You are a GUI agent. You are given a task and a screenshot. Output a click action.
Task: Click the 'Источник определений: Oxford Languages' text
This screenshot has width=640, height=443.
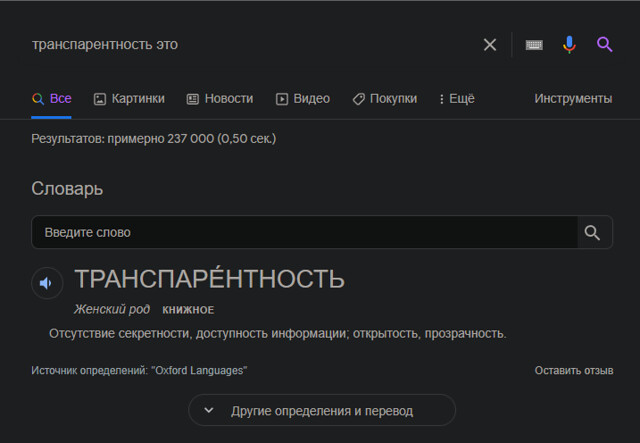coord(139,370)
